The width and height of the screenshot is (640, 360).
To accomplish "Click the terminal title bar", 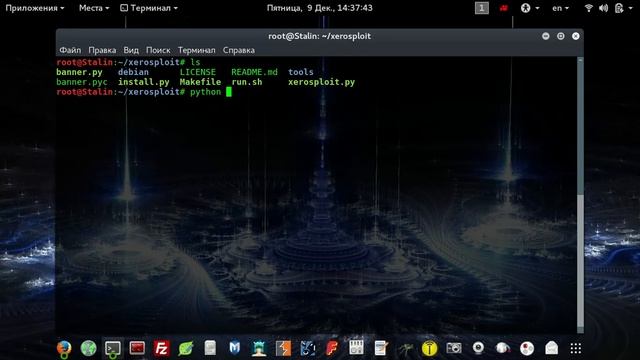I will click(x=320, y=36).
